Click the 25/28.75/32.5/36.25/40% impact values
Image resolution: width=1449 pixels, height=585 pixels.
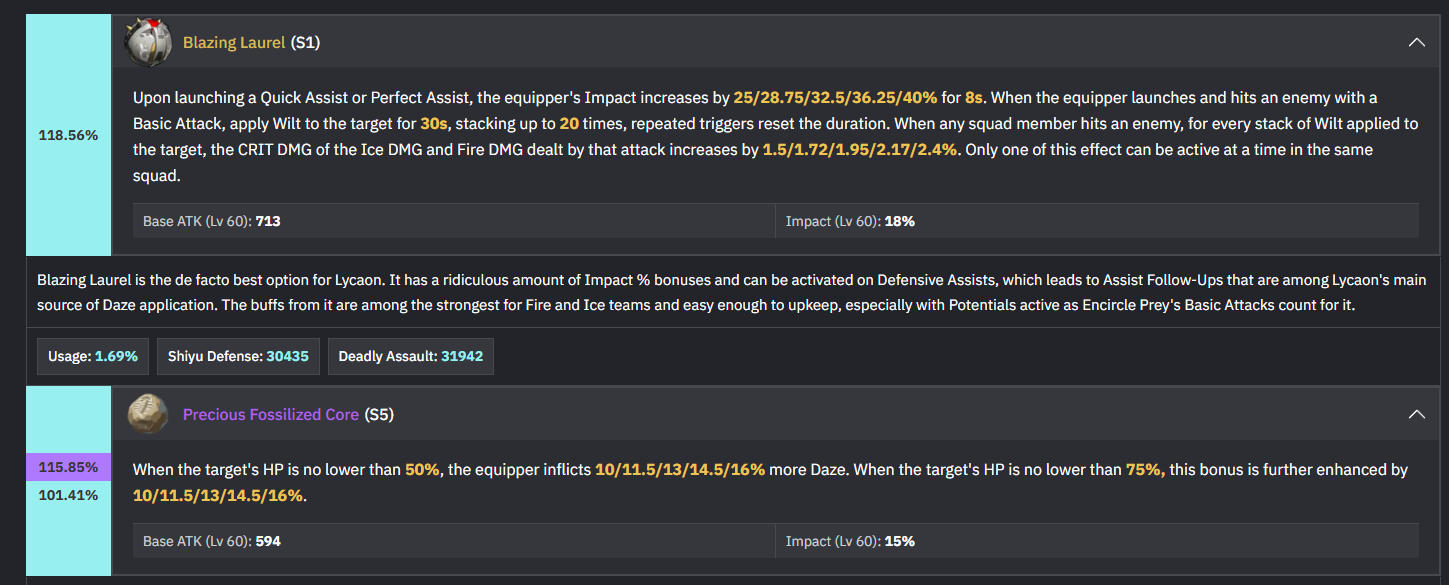point(835,97)
